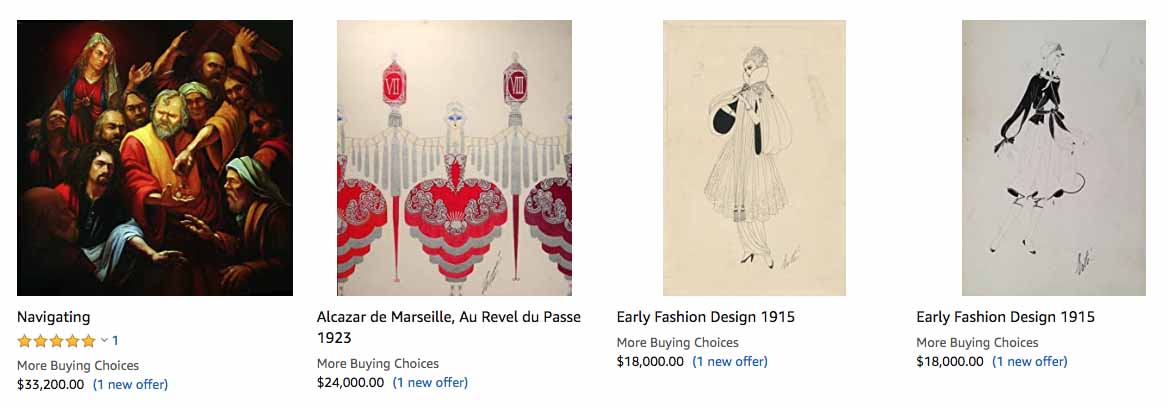Open the Alcazar de Marseille, Au Revel du Passe 1923 title
Screen dimensions: 1168x408
(x=449, y=327)
